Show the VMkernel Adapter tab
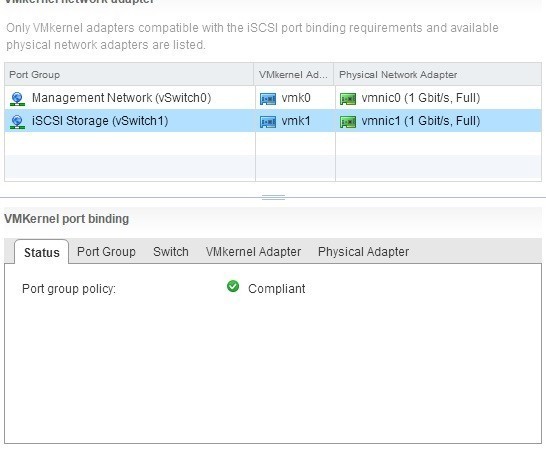Screen dimensions: 546x450 click(253, 251)
